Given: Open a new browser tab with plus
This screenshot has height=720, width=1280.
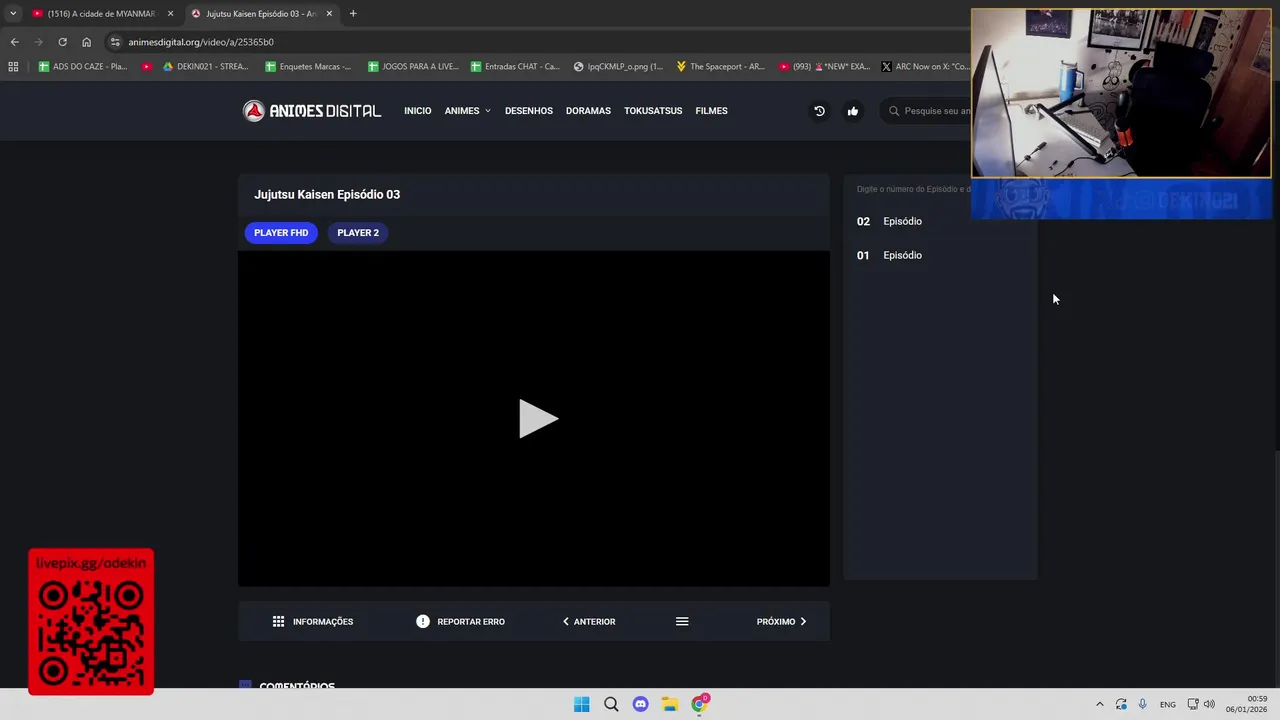Looking at the screenshot, I should click(x=353, y=14).
